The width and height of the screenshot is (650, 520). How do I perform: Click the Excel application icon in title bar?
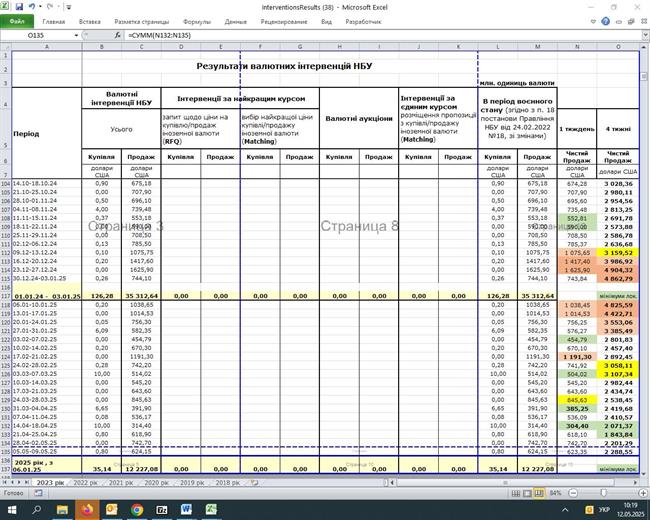tap(6, 7)
